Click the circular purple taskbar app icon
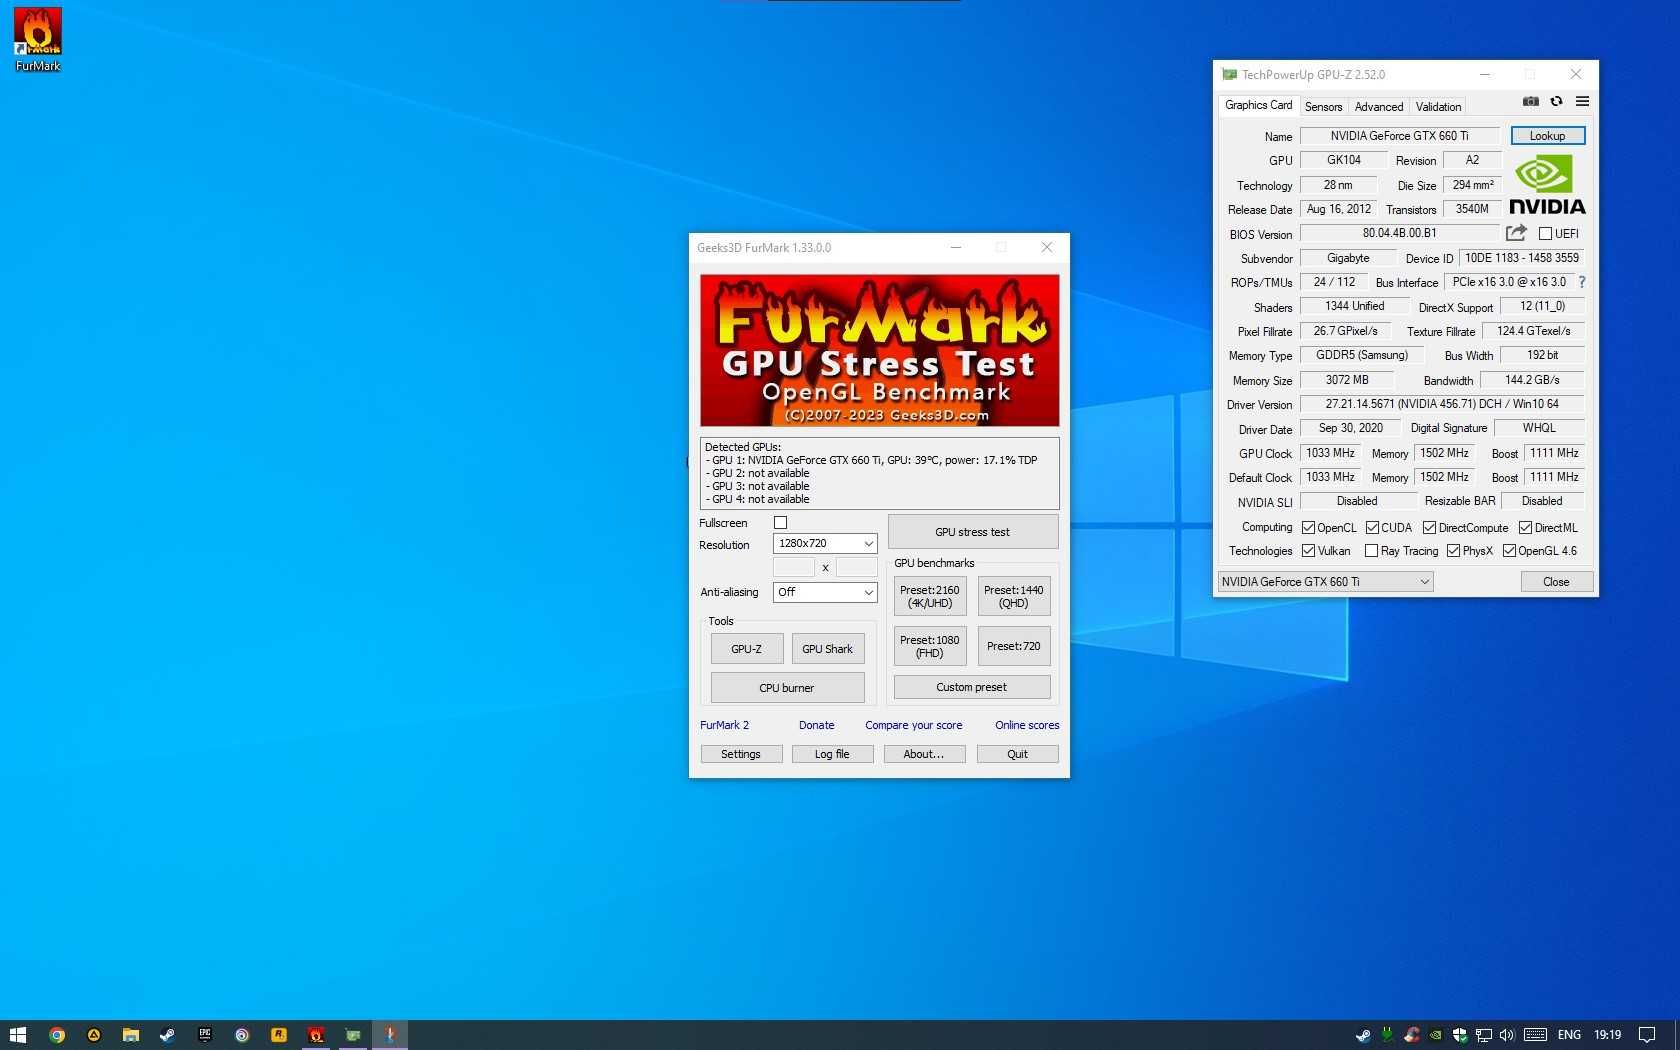Viewport: 1680px width, 1050px height. tap(242, 1035)
